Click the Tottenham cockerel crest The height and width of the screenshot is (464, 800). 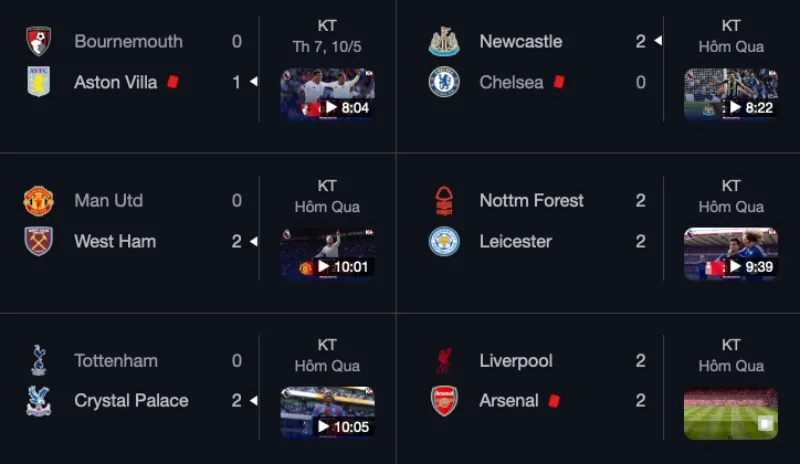click(x=38, y=360)
